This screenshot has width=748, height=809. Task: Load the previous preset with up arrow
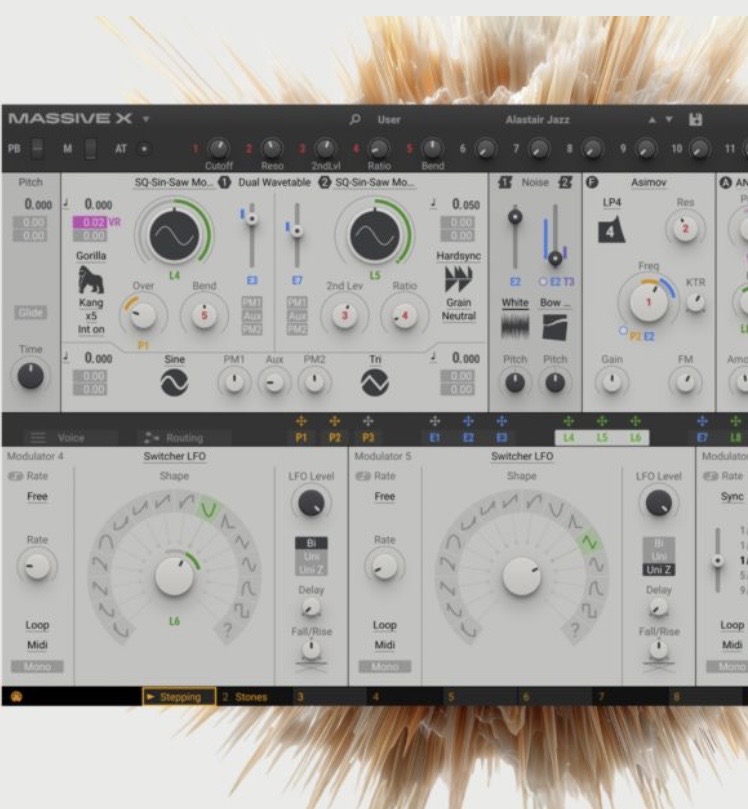652,120
